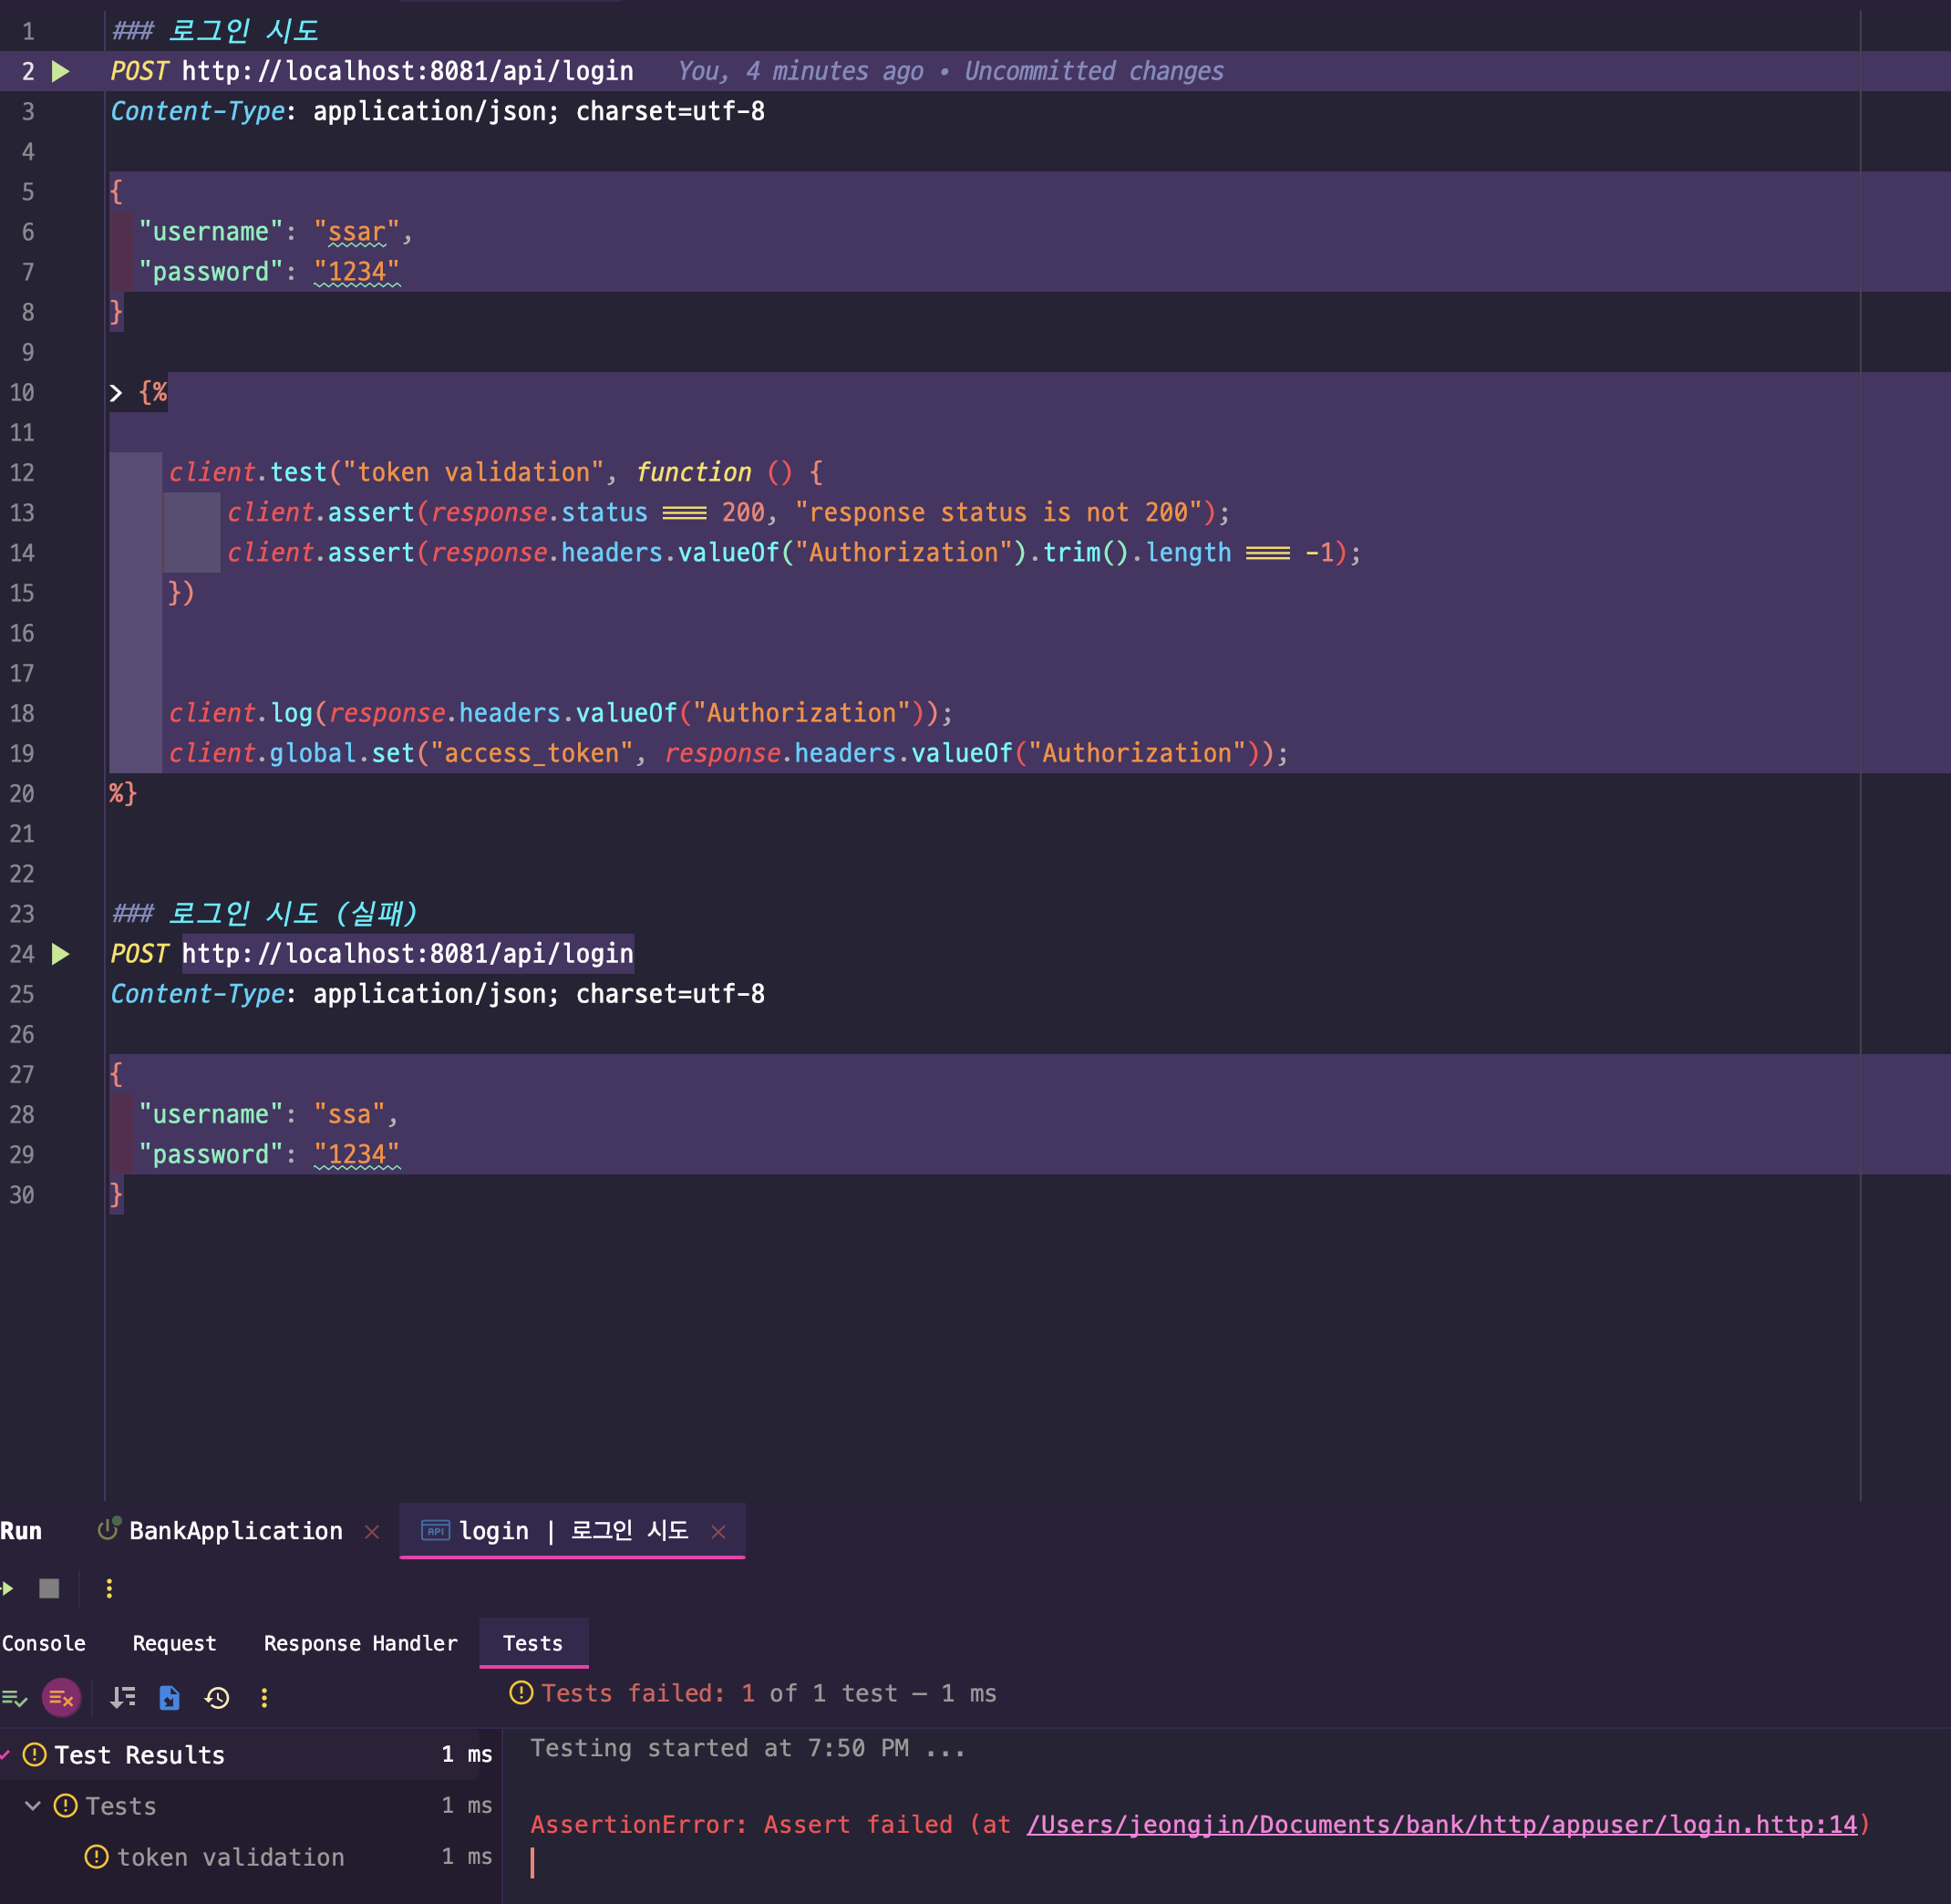
Task: Click the line number 14 in gutter
Action: click(22, 553)
